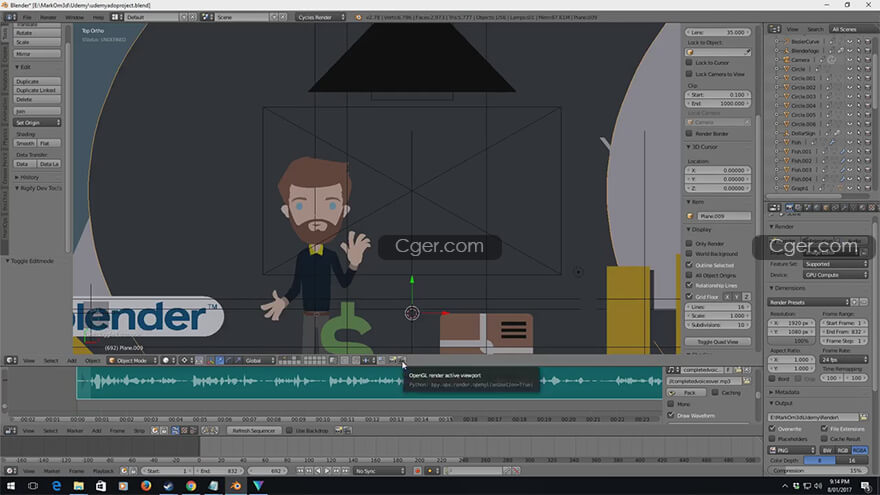Click the Windows Start button
Screen dimensions: 880x495
[x=11, y=486]
